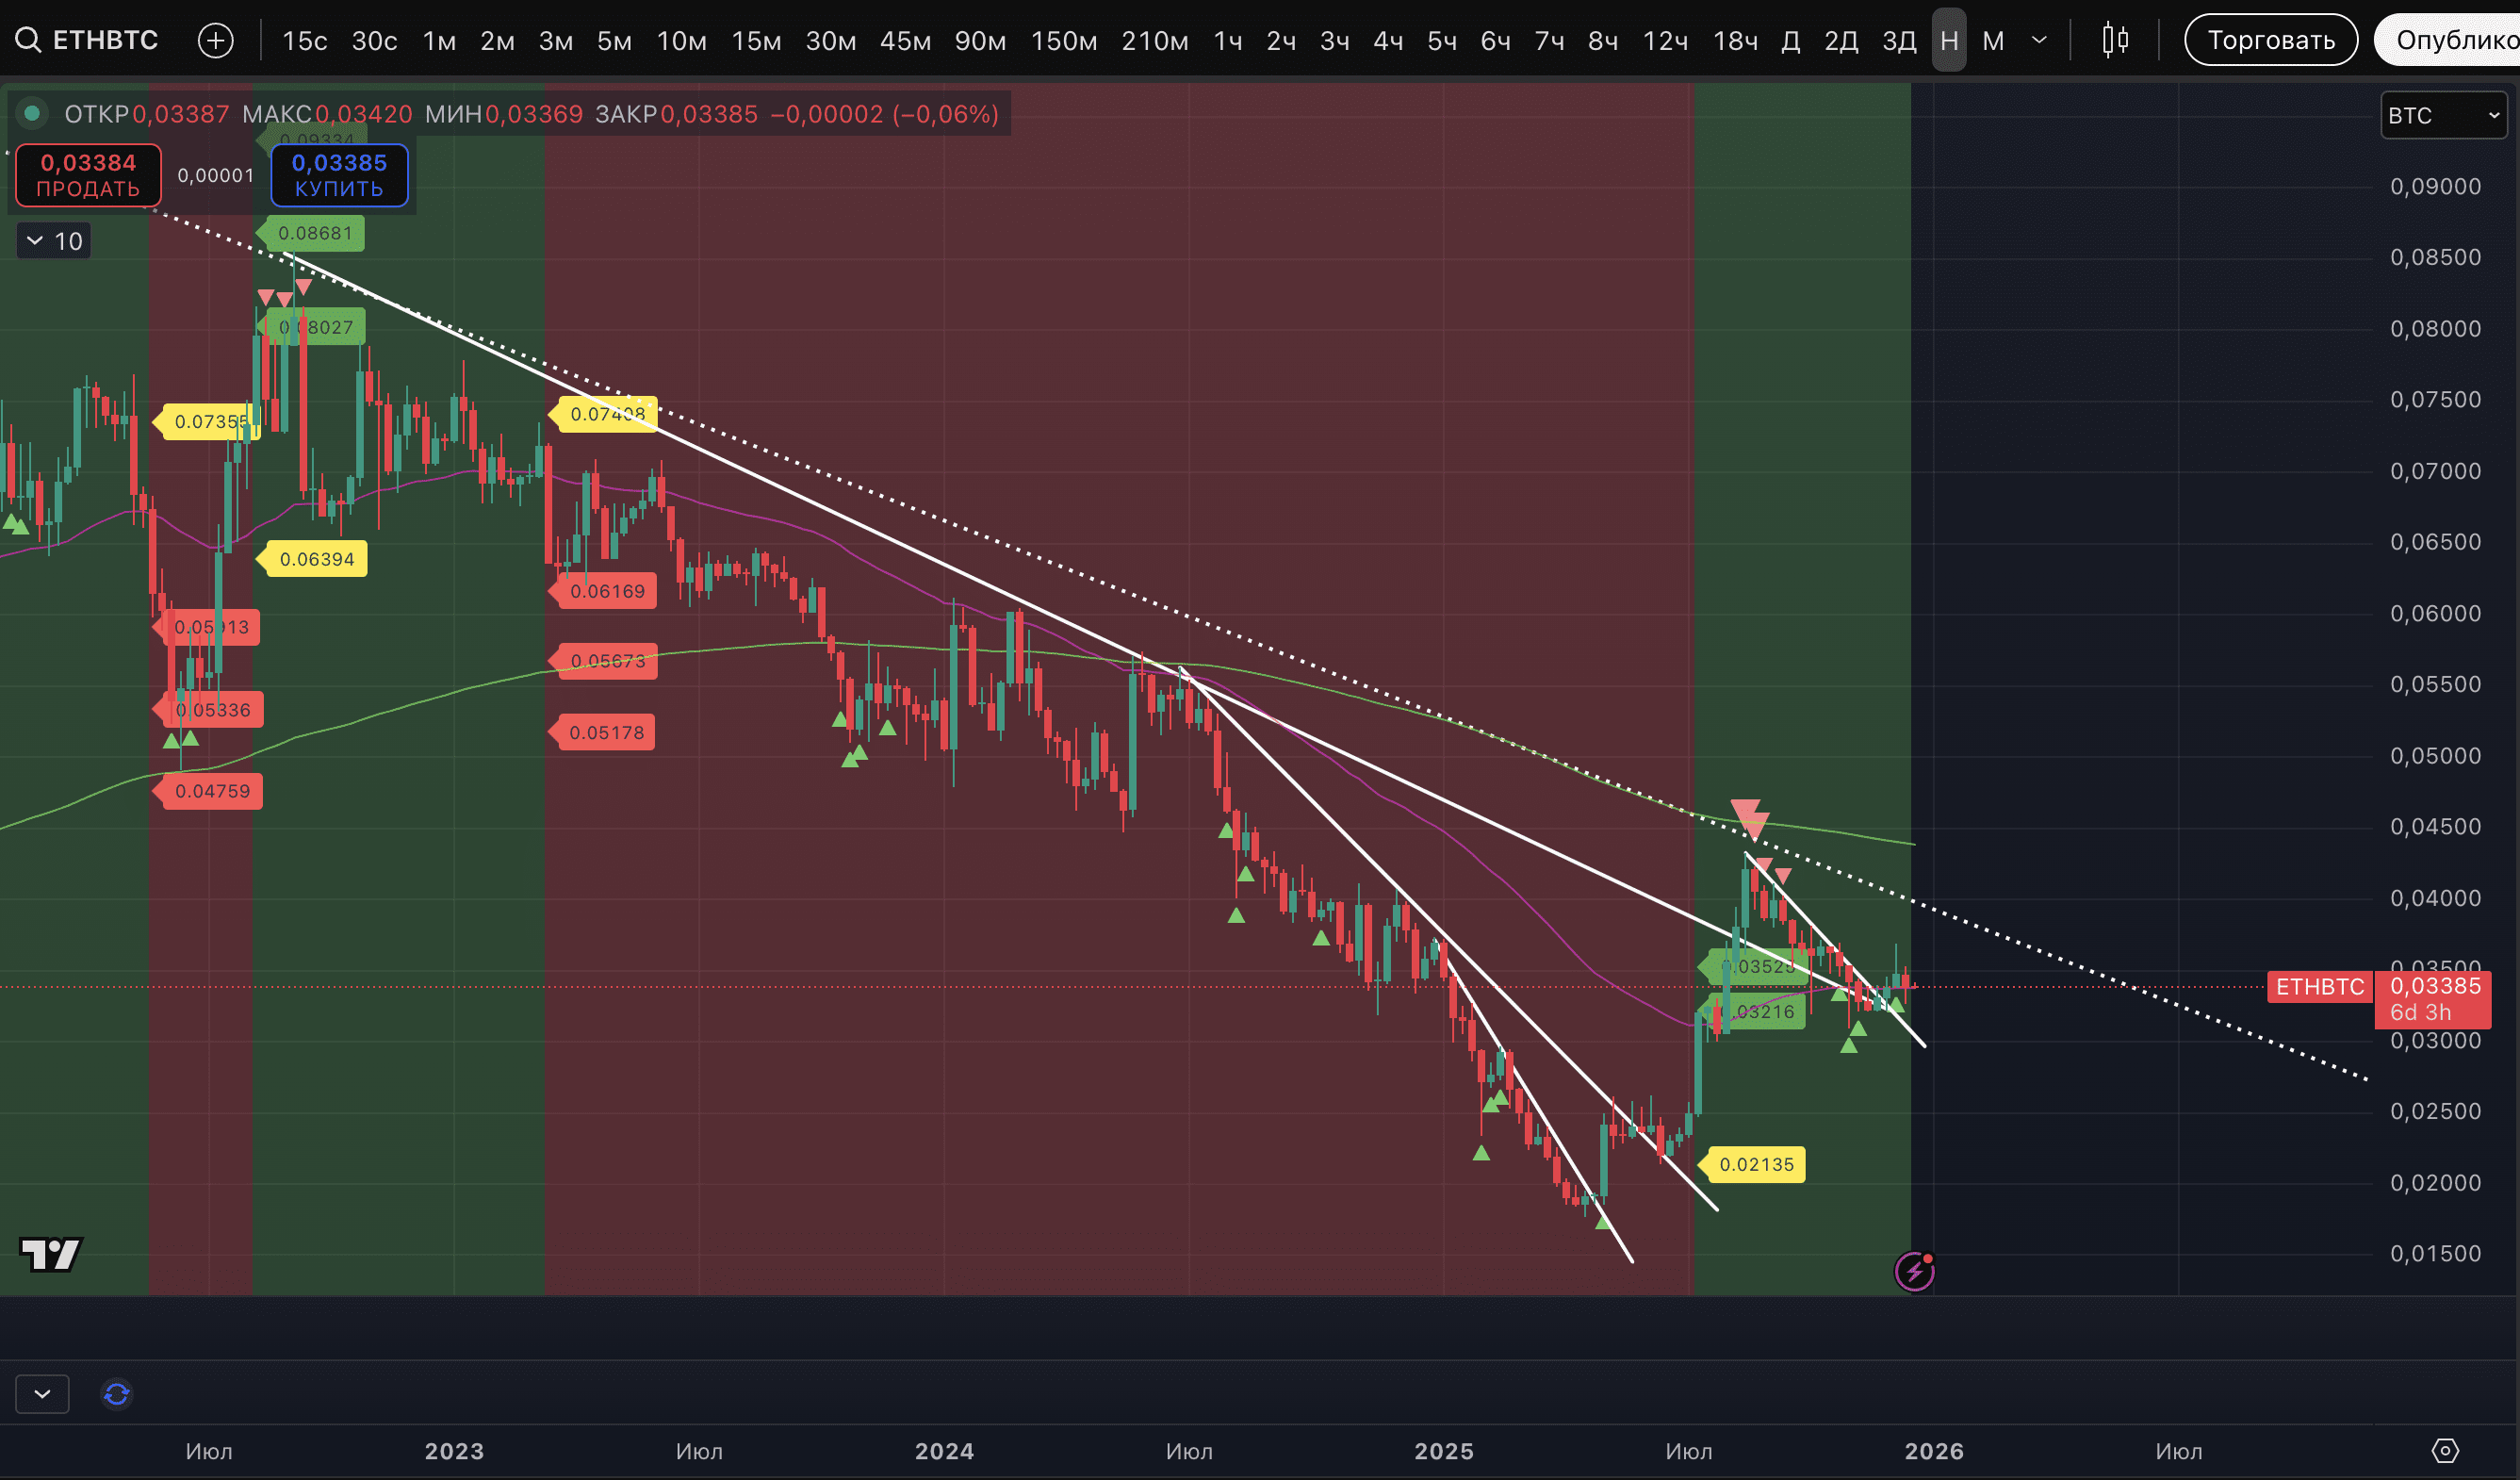The height and width of the screenshot is (1480, 2520).
Task: Expand the additional timeframes dropdown chevron
Action: pos(2039,40)
